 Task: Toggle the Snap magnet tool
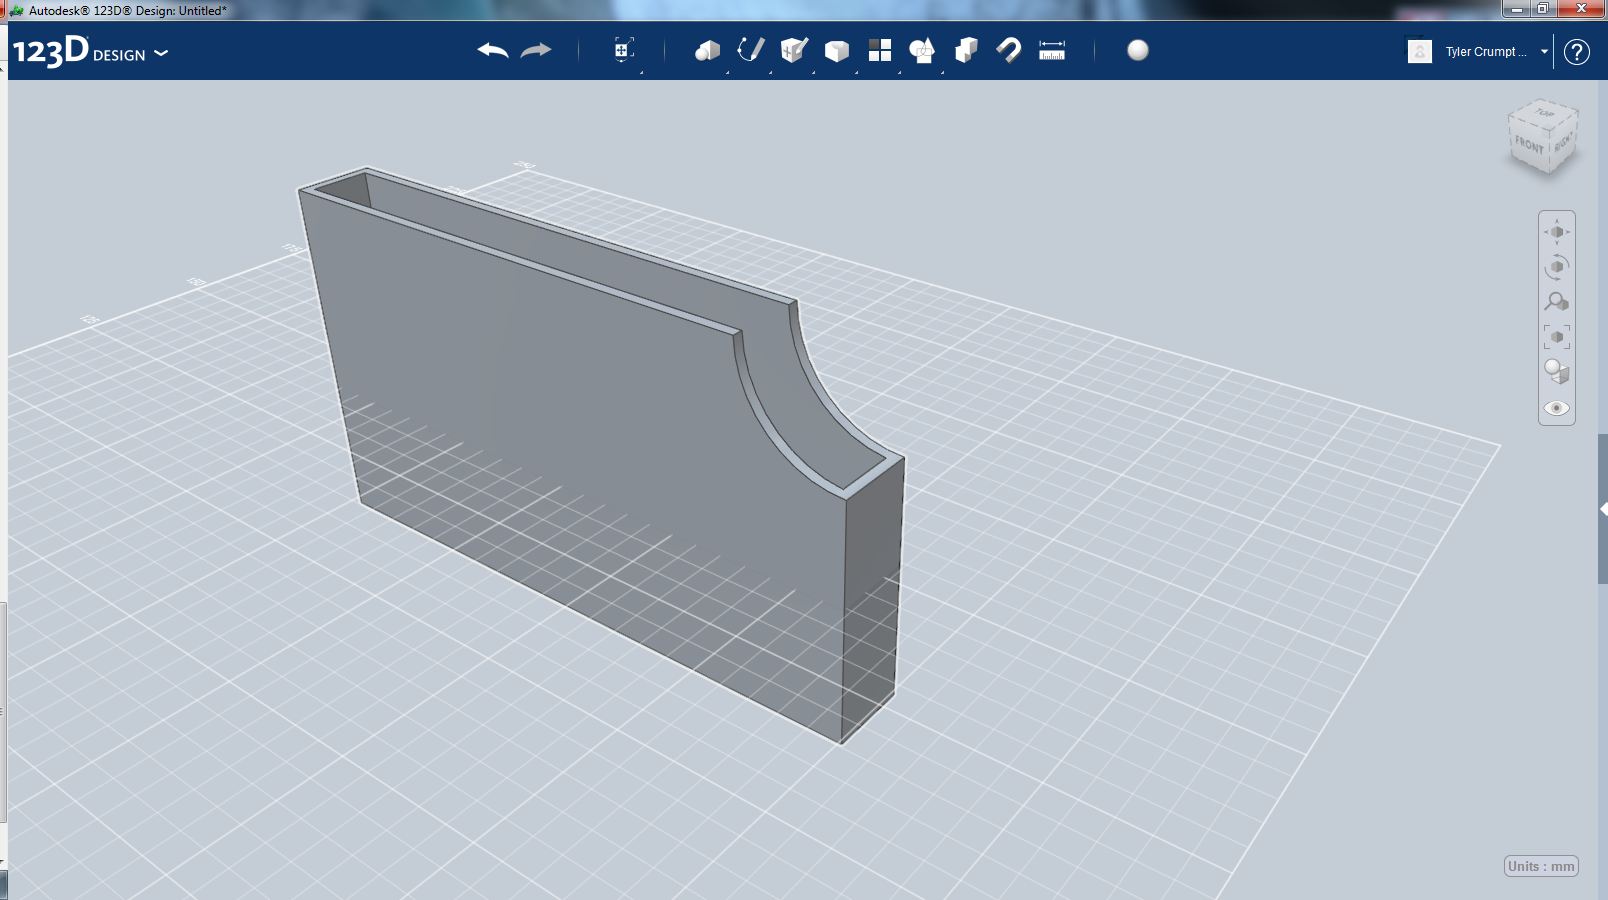(1009, 50)
